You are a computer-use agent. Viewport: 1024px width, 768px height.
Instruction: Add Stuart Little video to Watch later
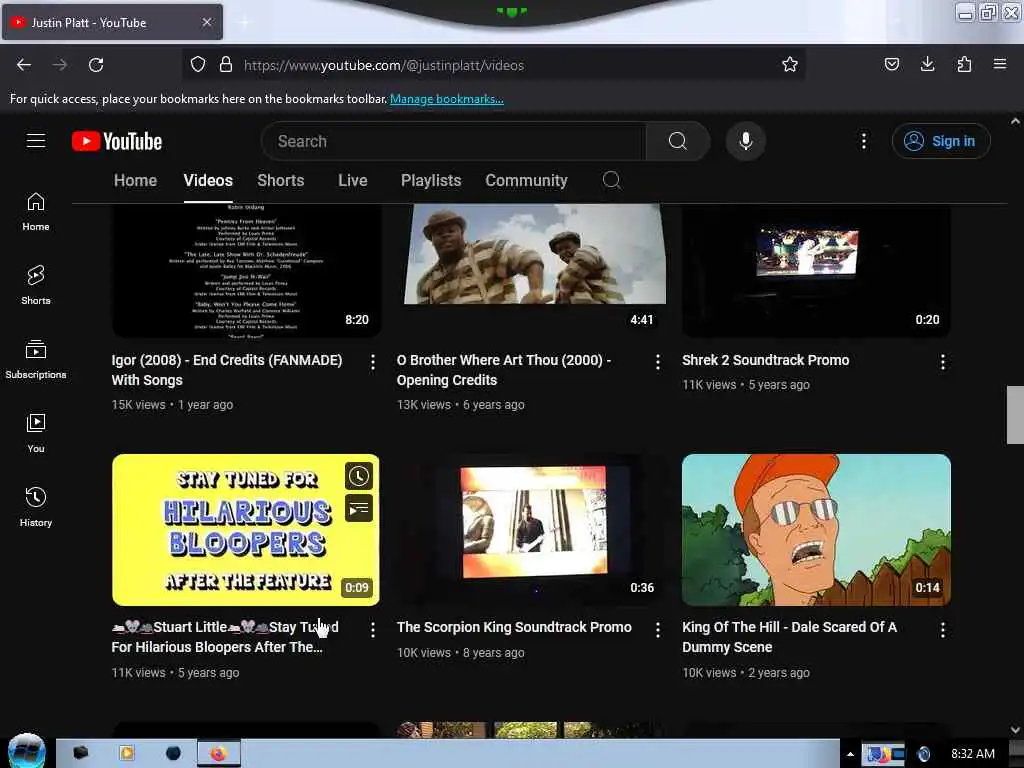(x=359, y=476)
